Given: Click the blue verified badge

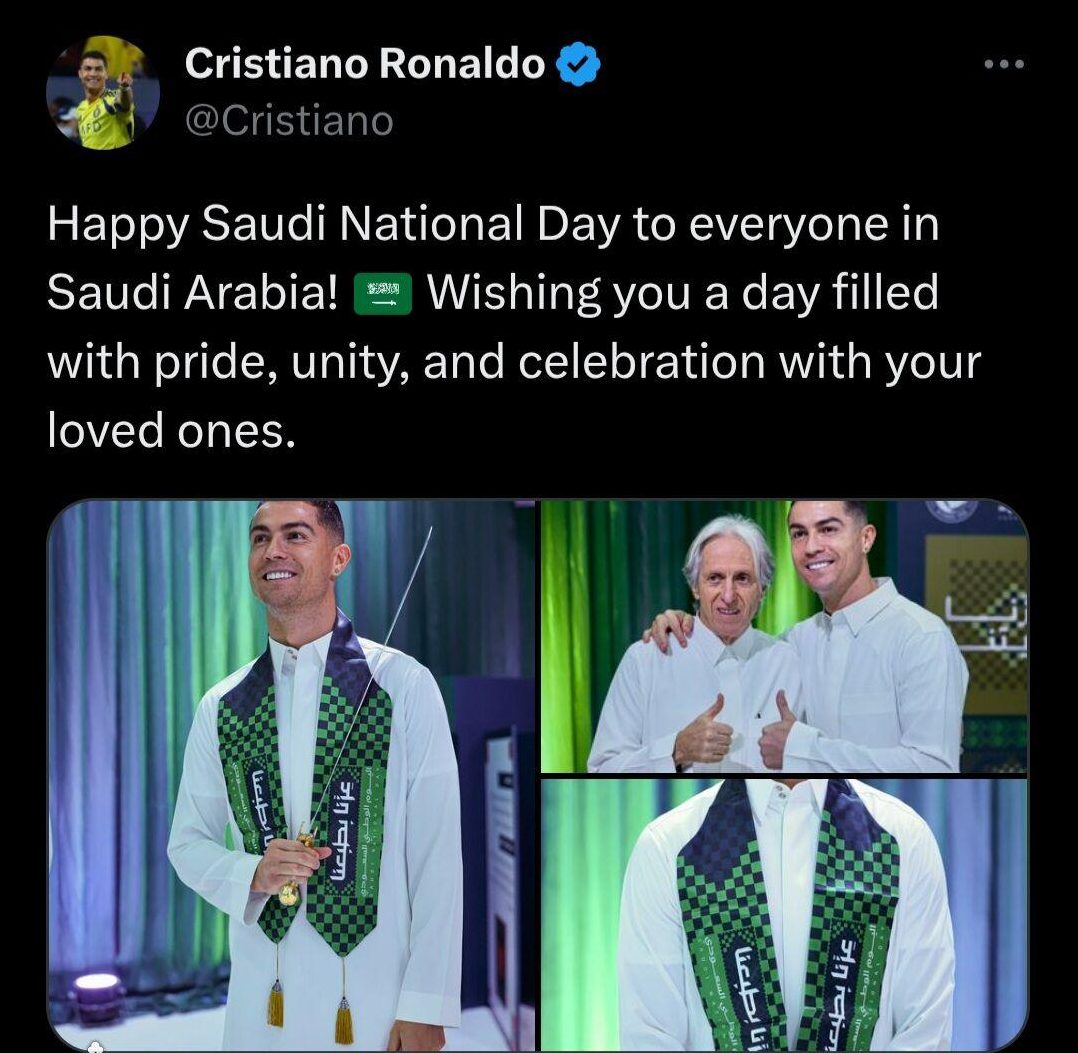Looking at the screenshot, I should (x=579, y=65).
